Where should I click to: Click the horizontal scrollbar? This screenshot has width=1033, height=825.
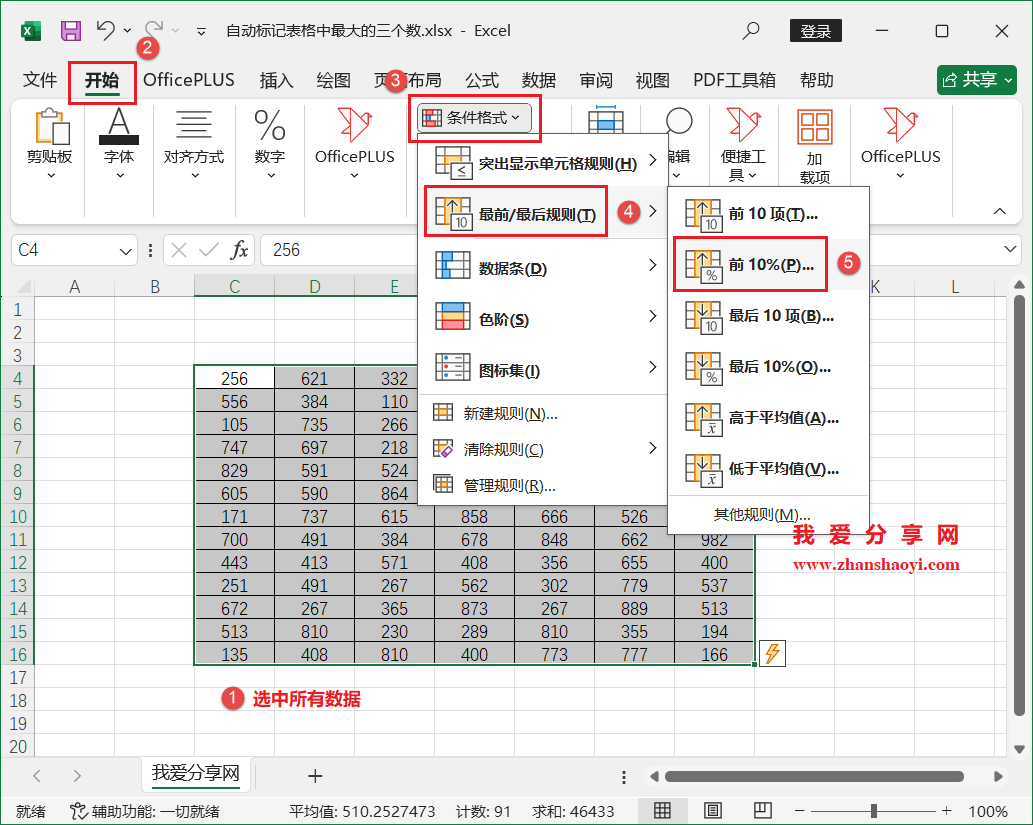(x=814, y=776)
